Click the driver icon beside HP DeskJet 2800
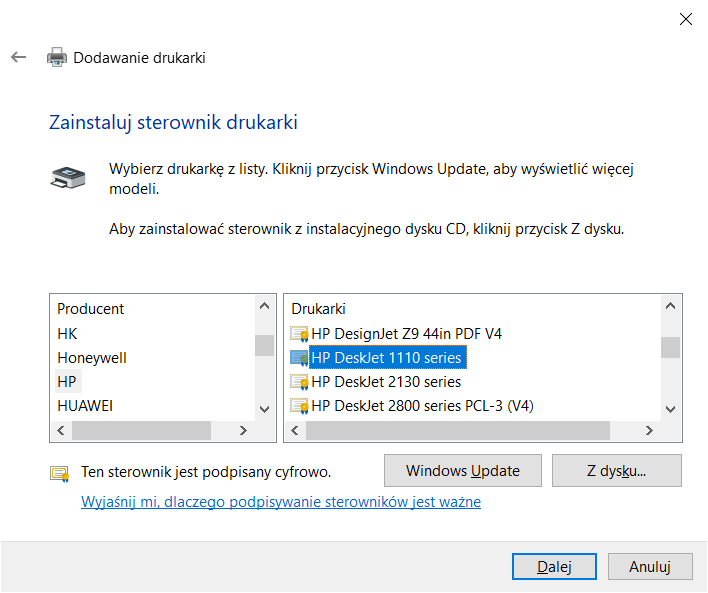 [x=299, y=405]
